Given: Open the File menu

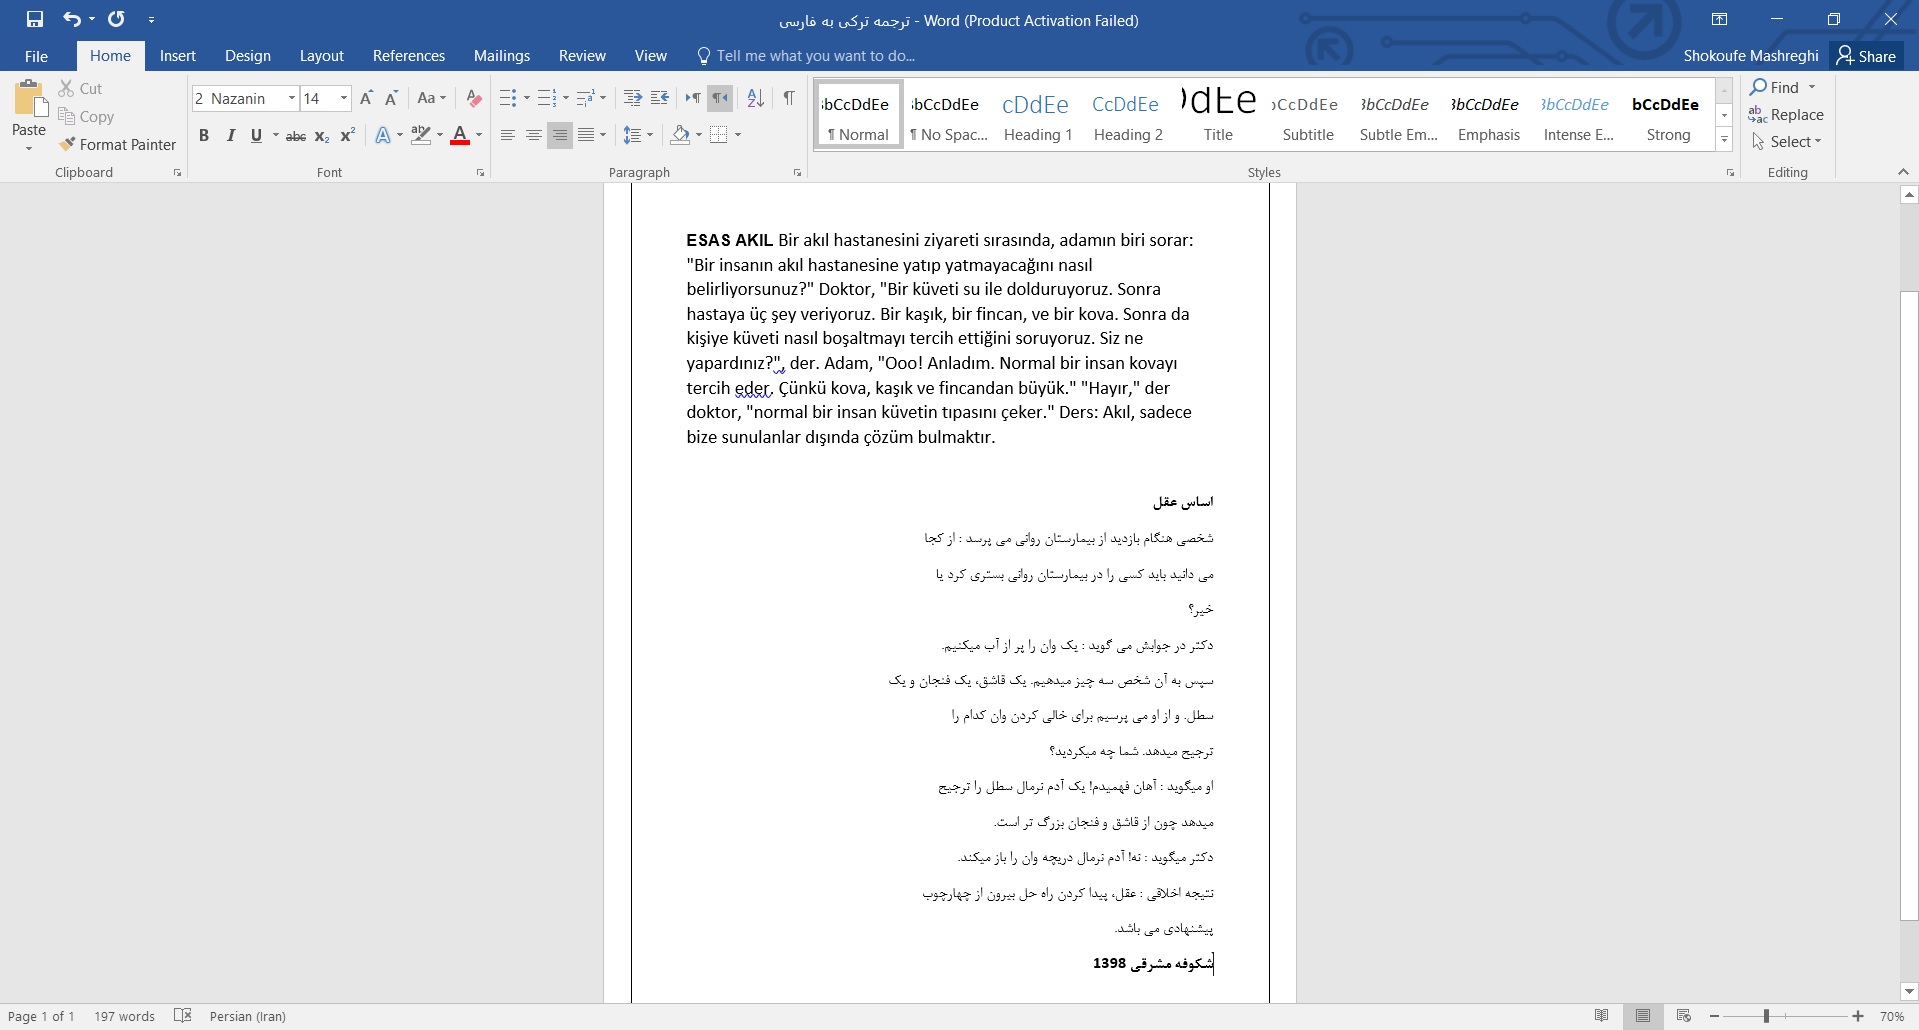Looking at the screenshot, I should tap(36, 56).
